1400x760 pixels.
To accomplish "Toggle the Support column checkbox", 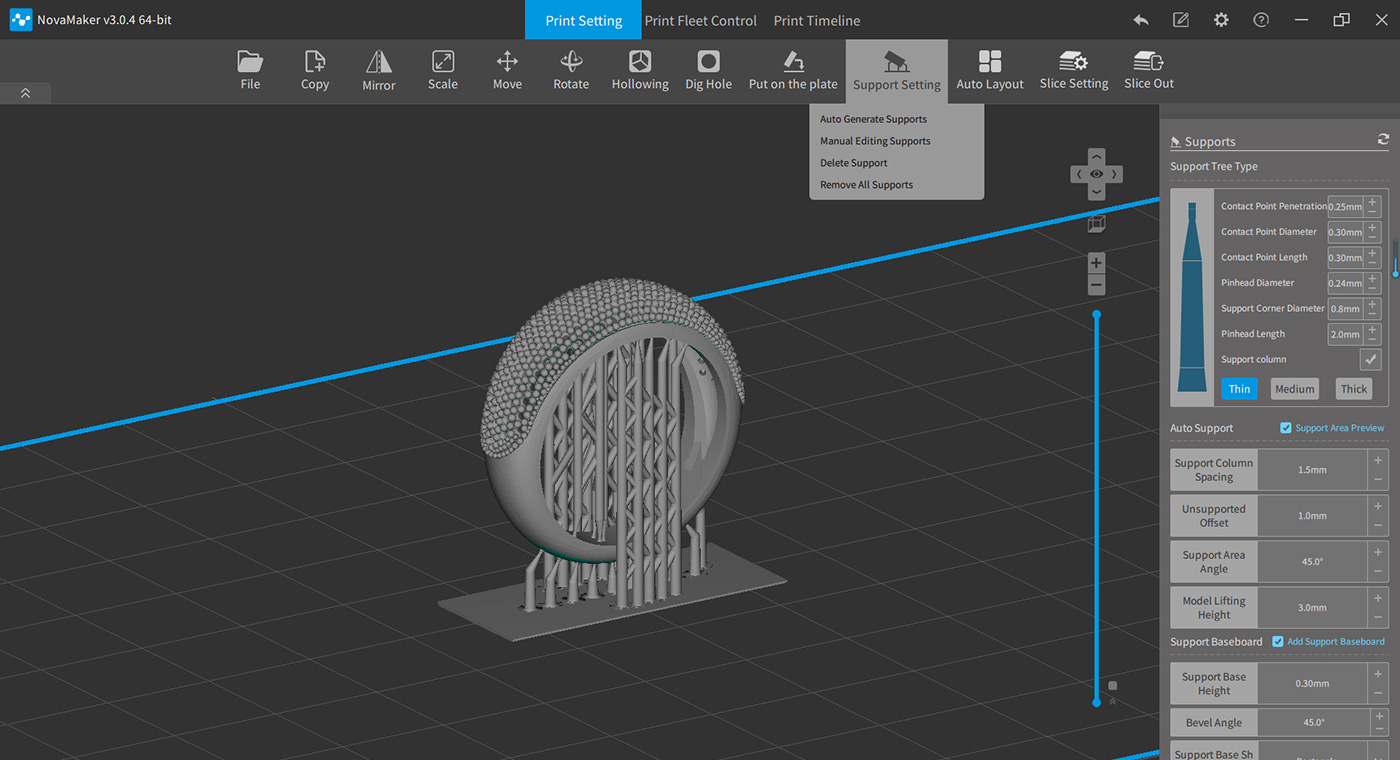I will [1370, 359].
